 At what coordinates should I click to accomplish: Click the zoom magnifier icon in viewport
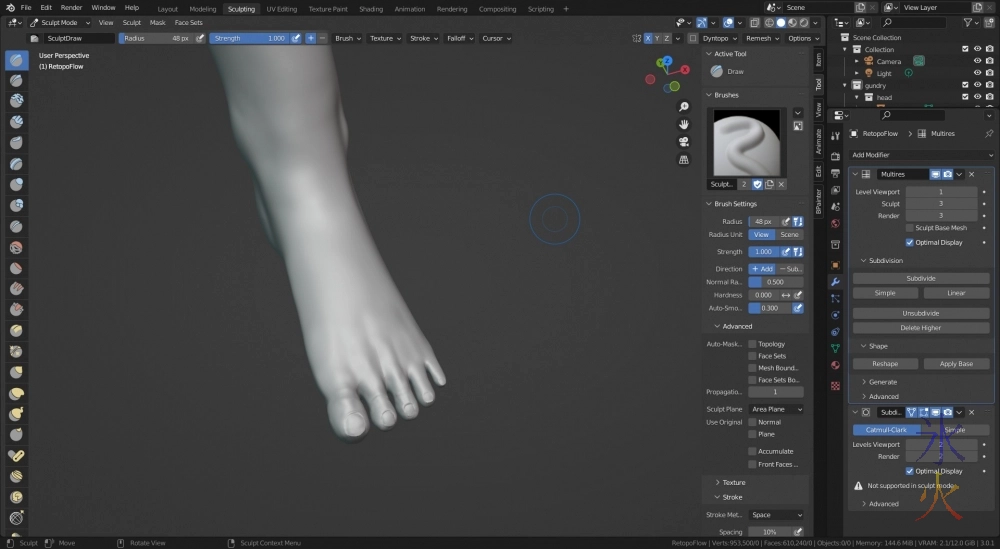click(x=684, y=107)
